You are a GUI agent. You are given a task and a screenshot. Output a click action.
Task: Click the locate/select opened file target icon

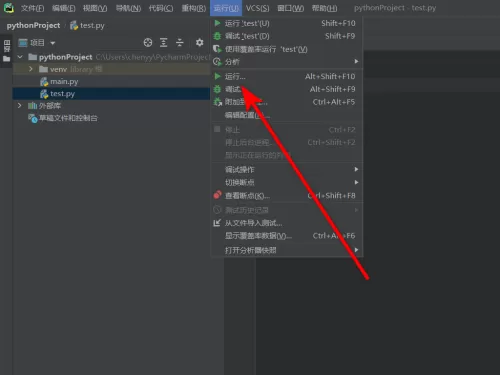148,42
